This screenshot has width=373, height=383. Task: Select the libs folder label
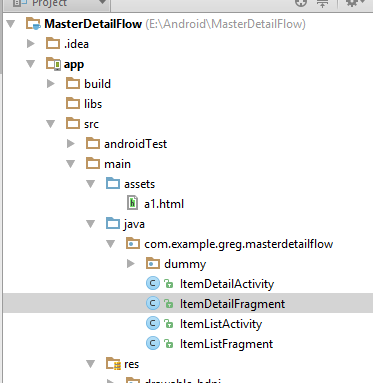93,104
